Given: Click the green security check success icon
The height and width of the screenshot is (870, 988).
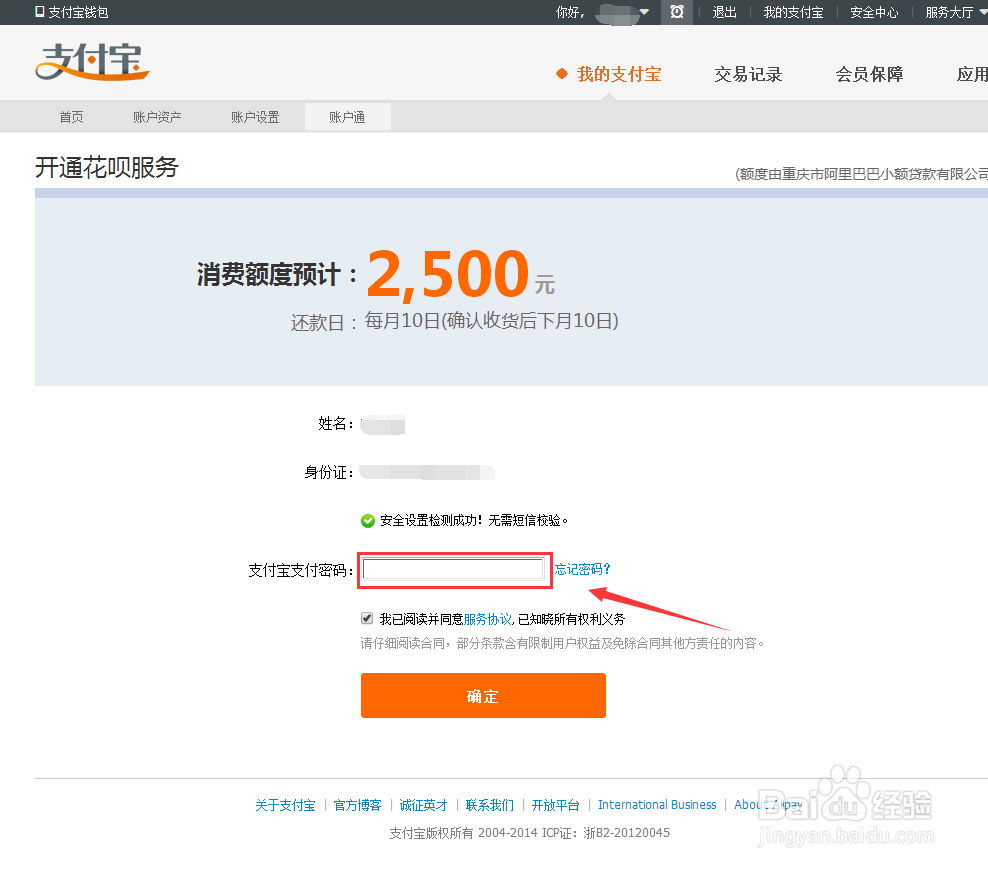Looking at the screenshot, I should coord(367,520).
